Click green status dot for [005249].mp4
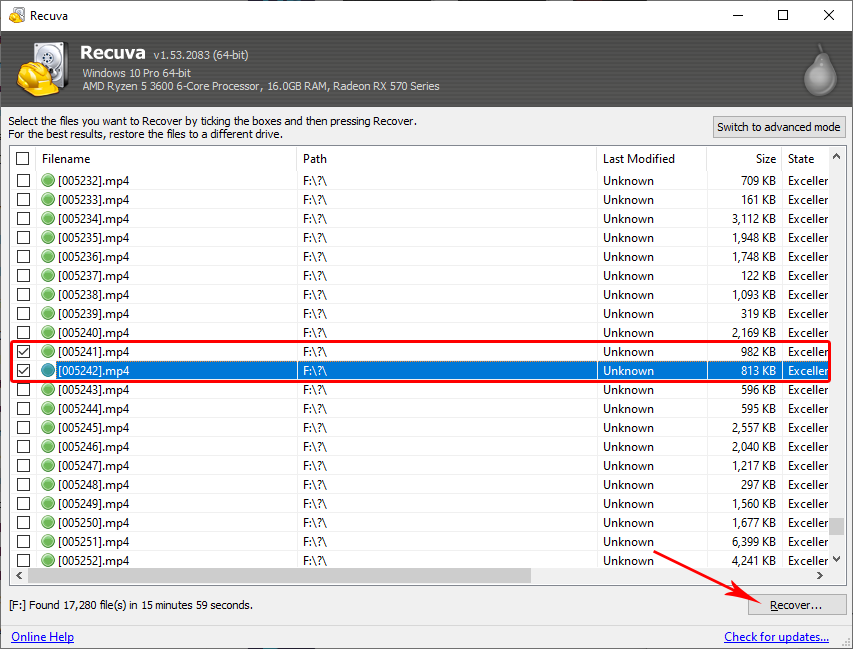Image resolution: width=853 pixels, height=649 pixels. [x=48, y=504]
